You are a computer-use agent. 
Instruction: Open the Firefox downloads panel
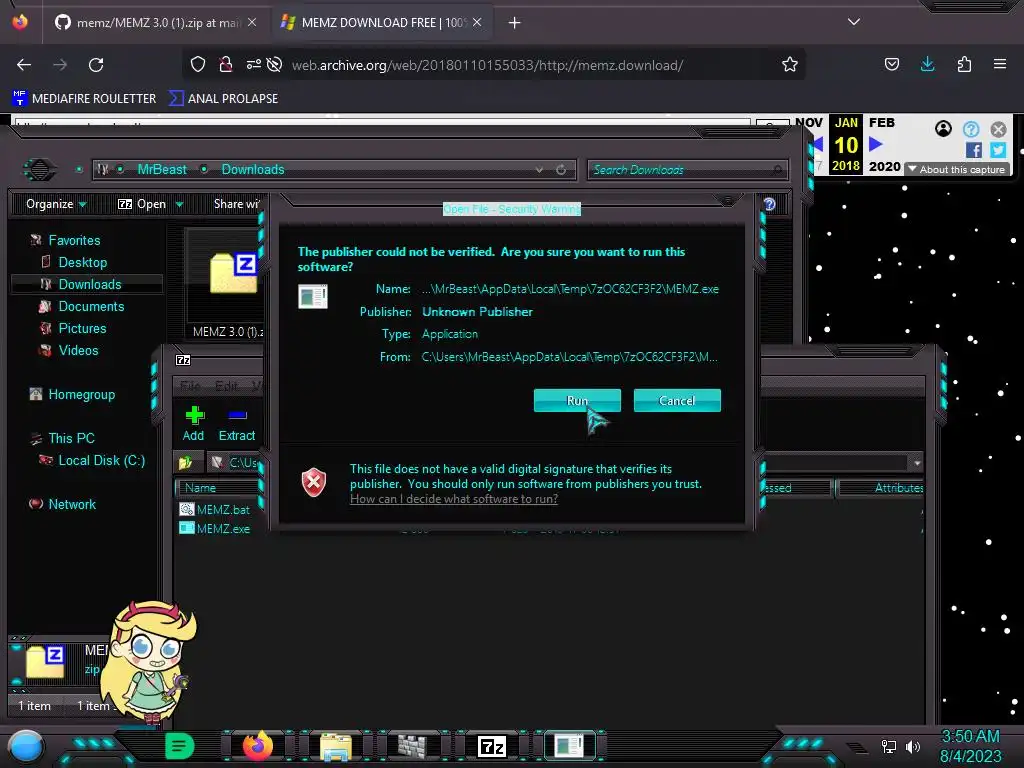[927, 64]
